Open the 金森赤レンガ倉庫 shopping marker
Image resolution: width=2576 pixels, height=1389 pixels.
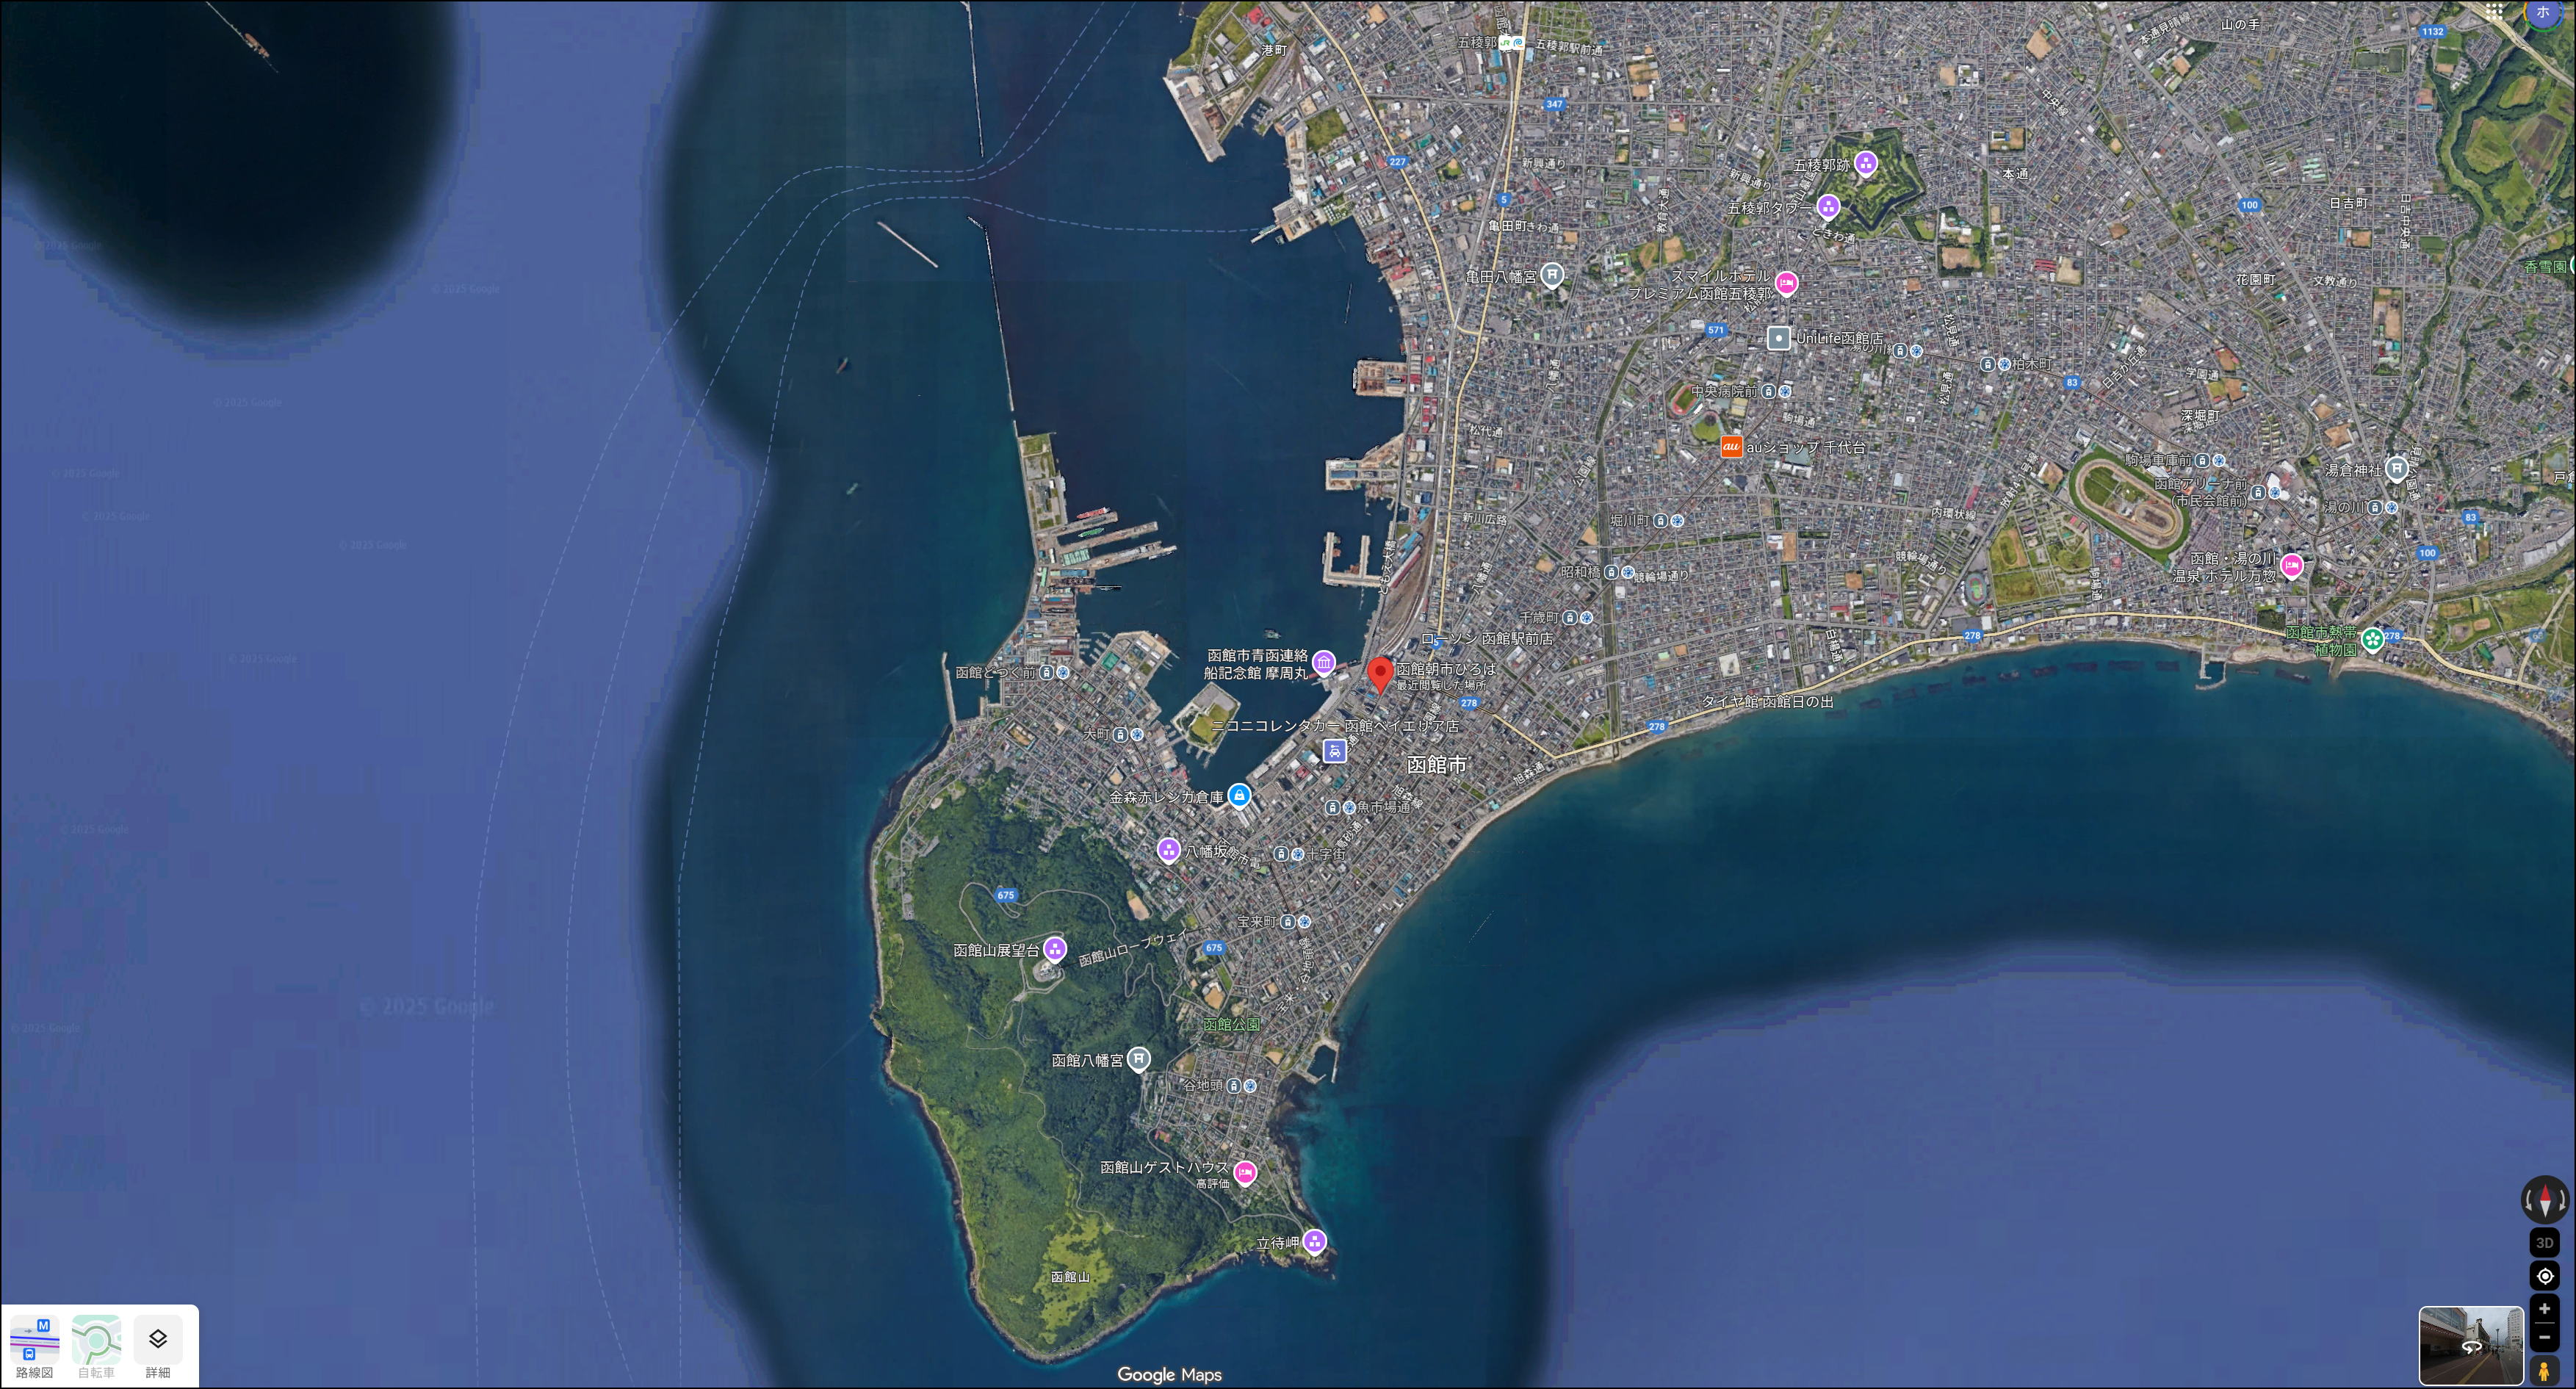tap(1239, 796)
